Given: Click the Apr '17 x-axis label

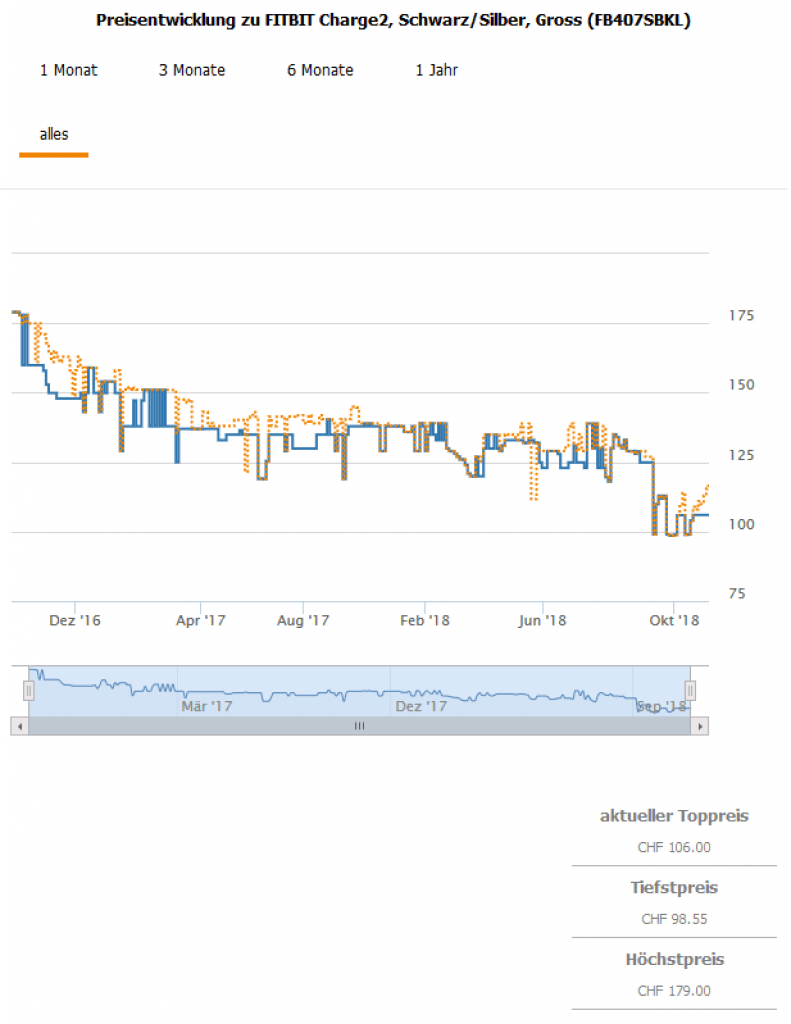Looking at the screenshot, I should pyautogui.click(x=202, y=621).
